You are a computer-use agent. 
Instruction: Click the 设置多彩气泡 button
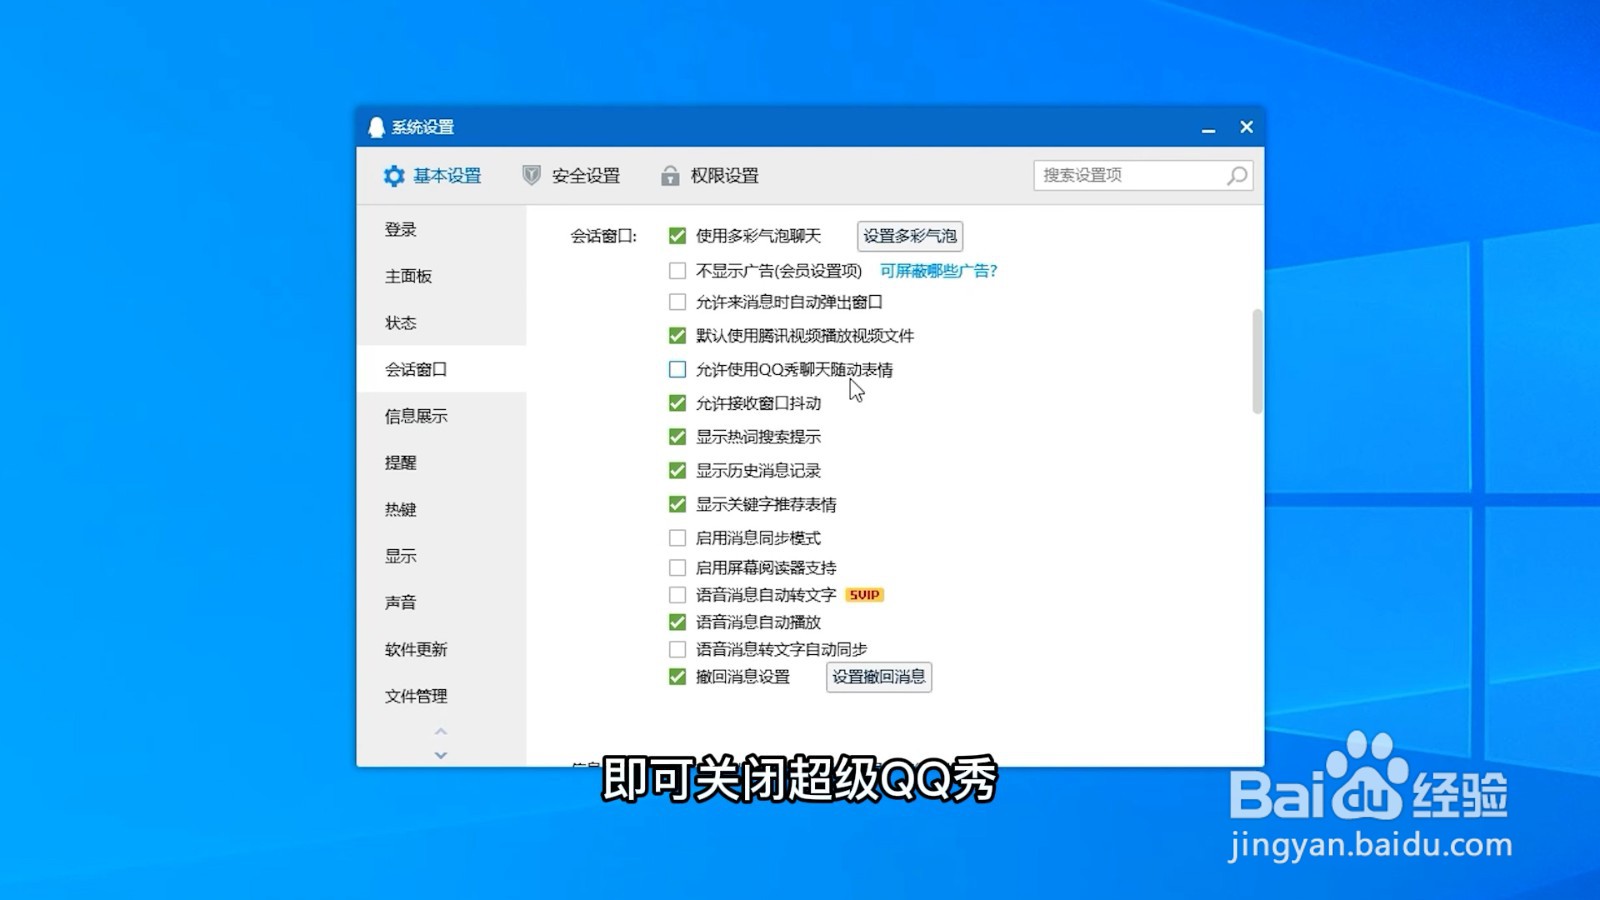(x=910, y=236)
